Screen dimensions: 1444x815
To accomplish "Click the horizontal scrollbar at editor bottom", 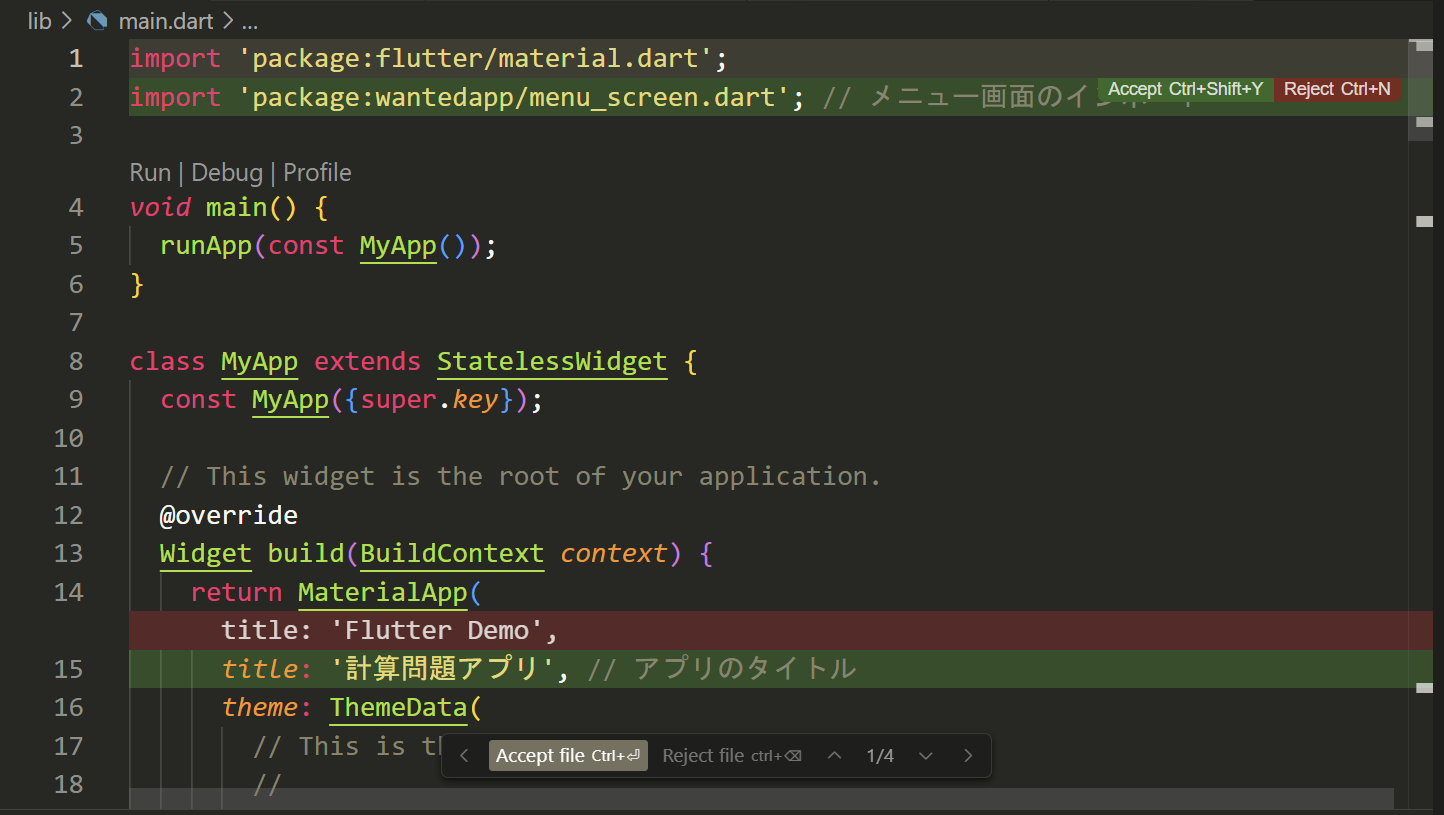I will (761, 798).
